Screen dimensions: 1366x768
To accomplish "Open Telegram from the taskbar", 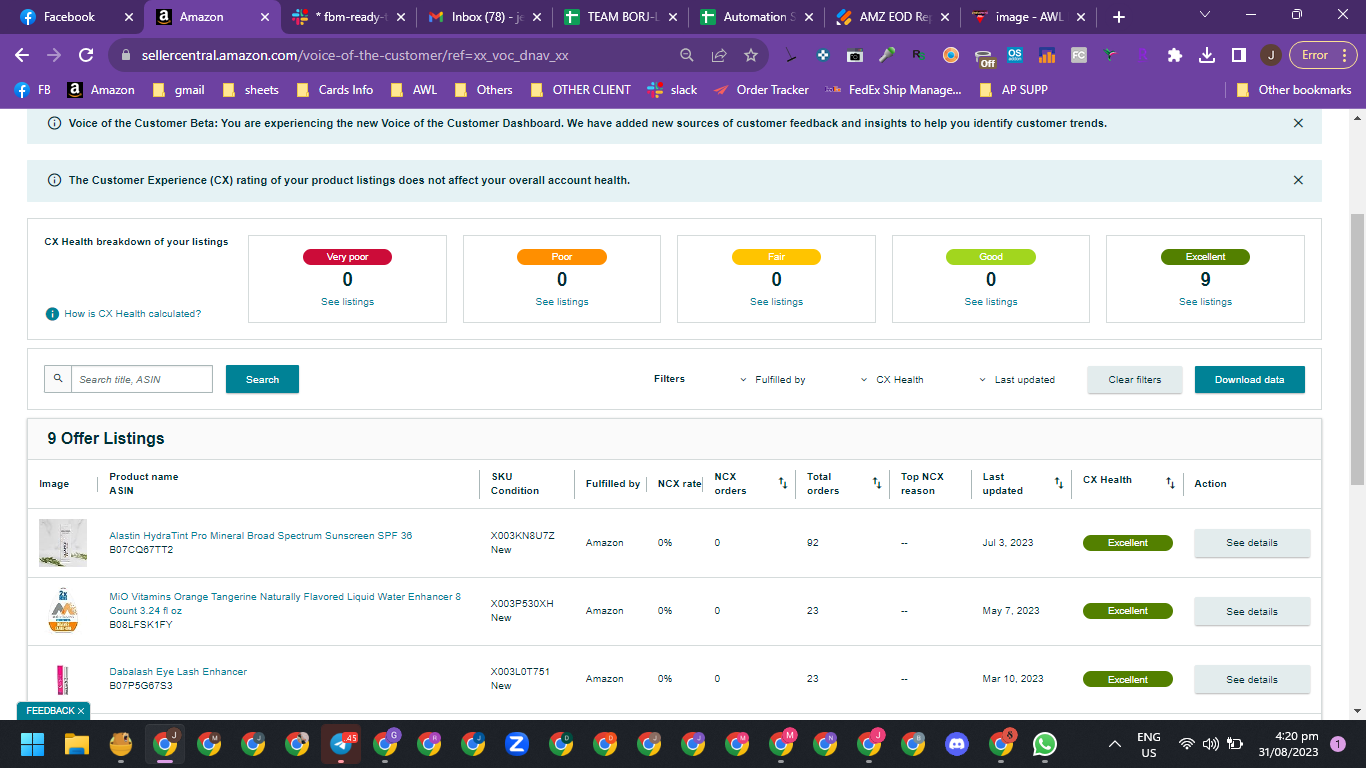I will [x=341, y=743].
